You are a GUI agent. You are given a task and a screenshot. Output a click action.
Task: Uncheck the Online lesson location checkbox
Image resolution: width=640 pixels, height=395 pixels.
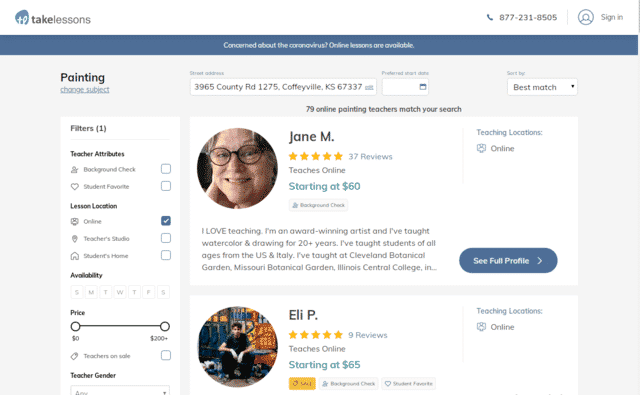click(x=166, y=221)
